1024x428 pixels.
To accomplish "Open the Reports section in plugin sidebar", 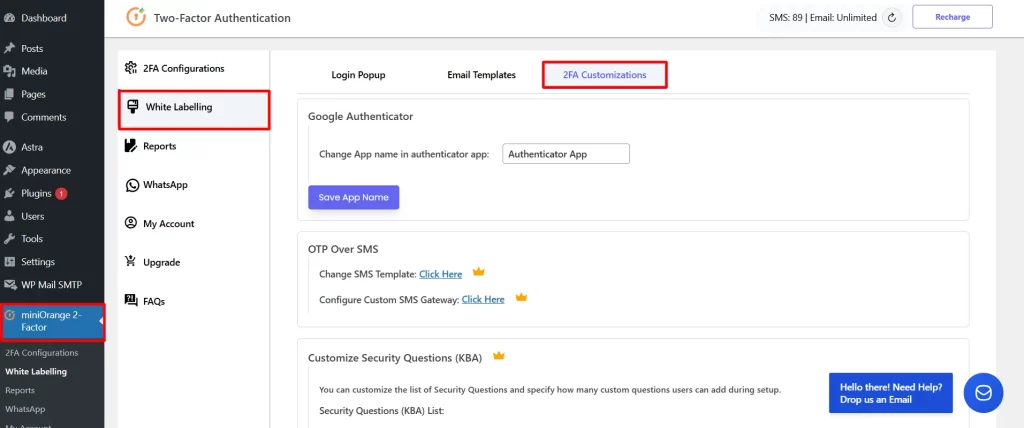I will (160, 146).
